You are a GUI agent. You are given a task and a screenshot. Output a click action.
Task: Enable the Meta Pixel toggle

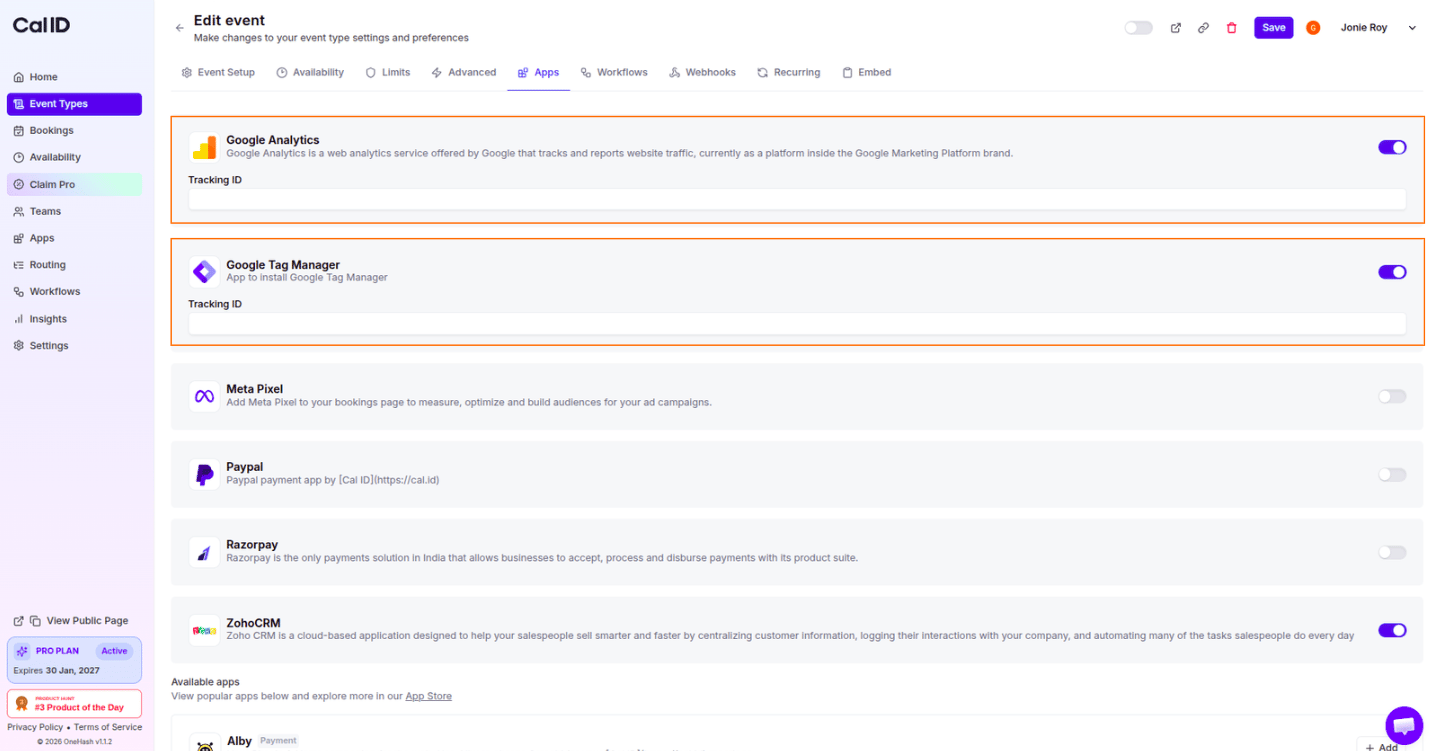(1392, 396)
